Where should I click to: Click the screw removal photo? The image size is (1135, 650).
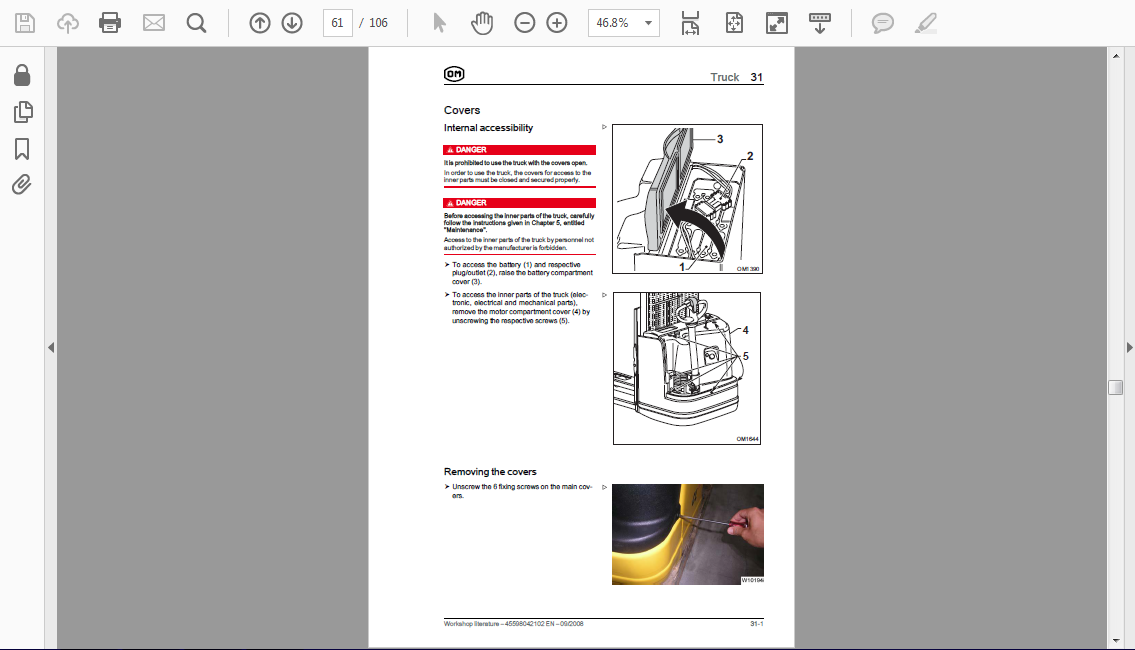[x=688, y=534]
